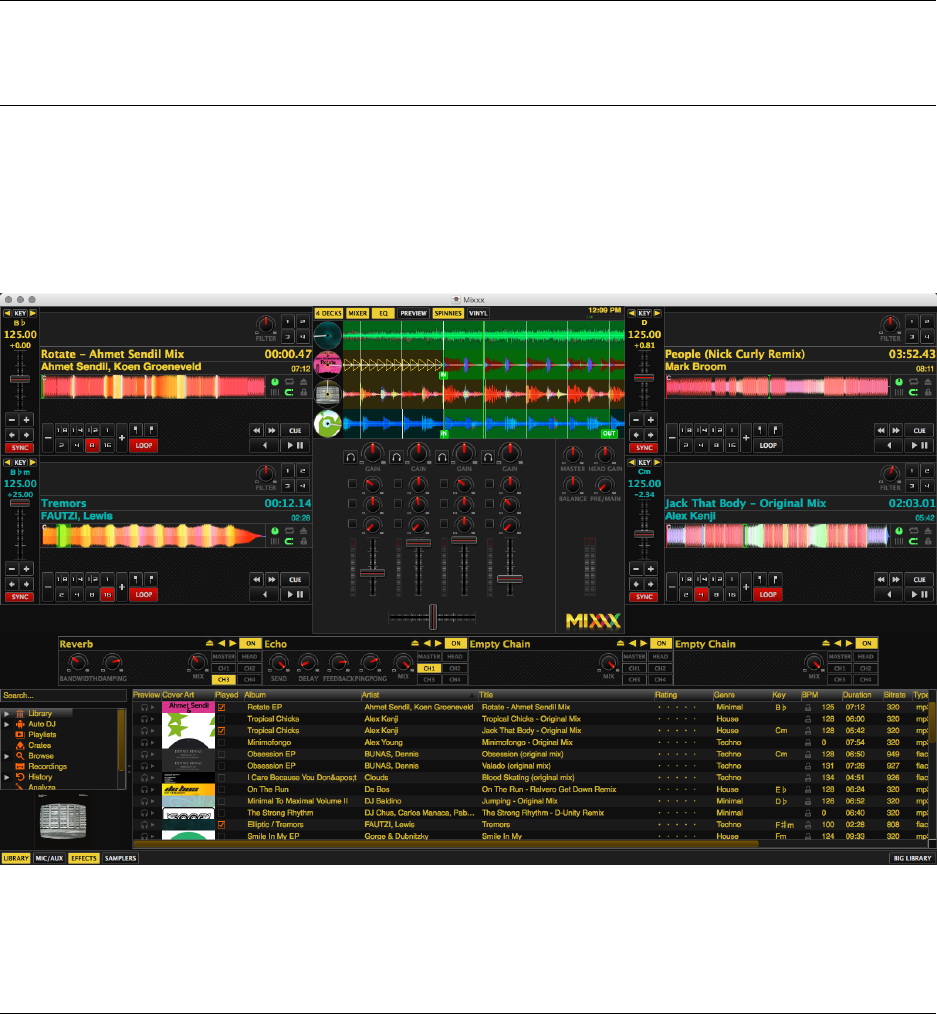Viewport: 937px width, 1014px height.
Task: Check Played for Minimofongo track
Action: (222, 742)
